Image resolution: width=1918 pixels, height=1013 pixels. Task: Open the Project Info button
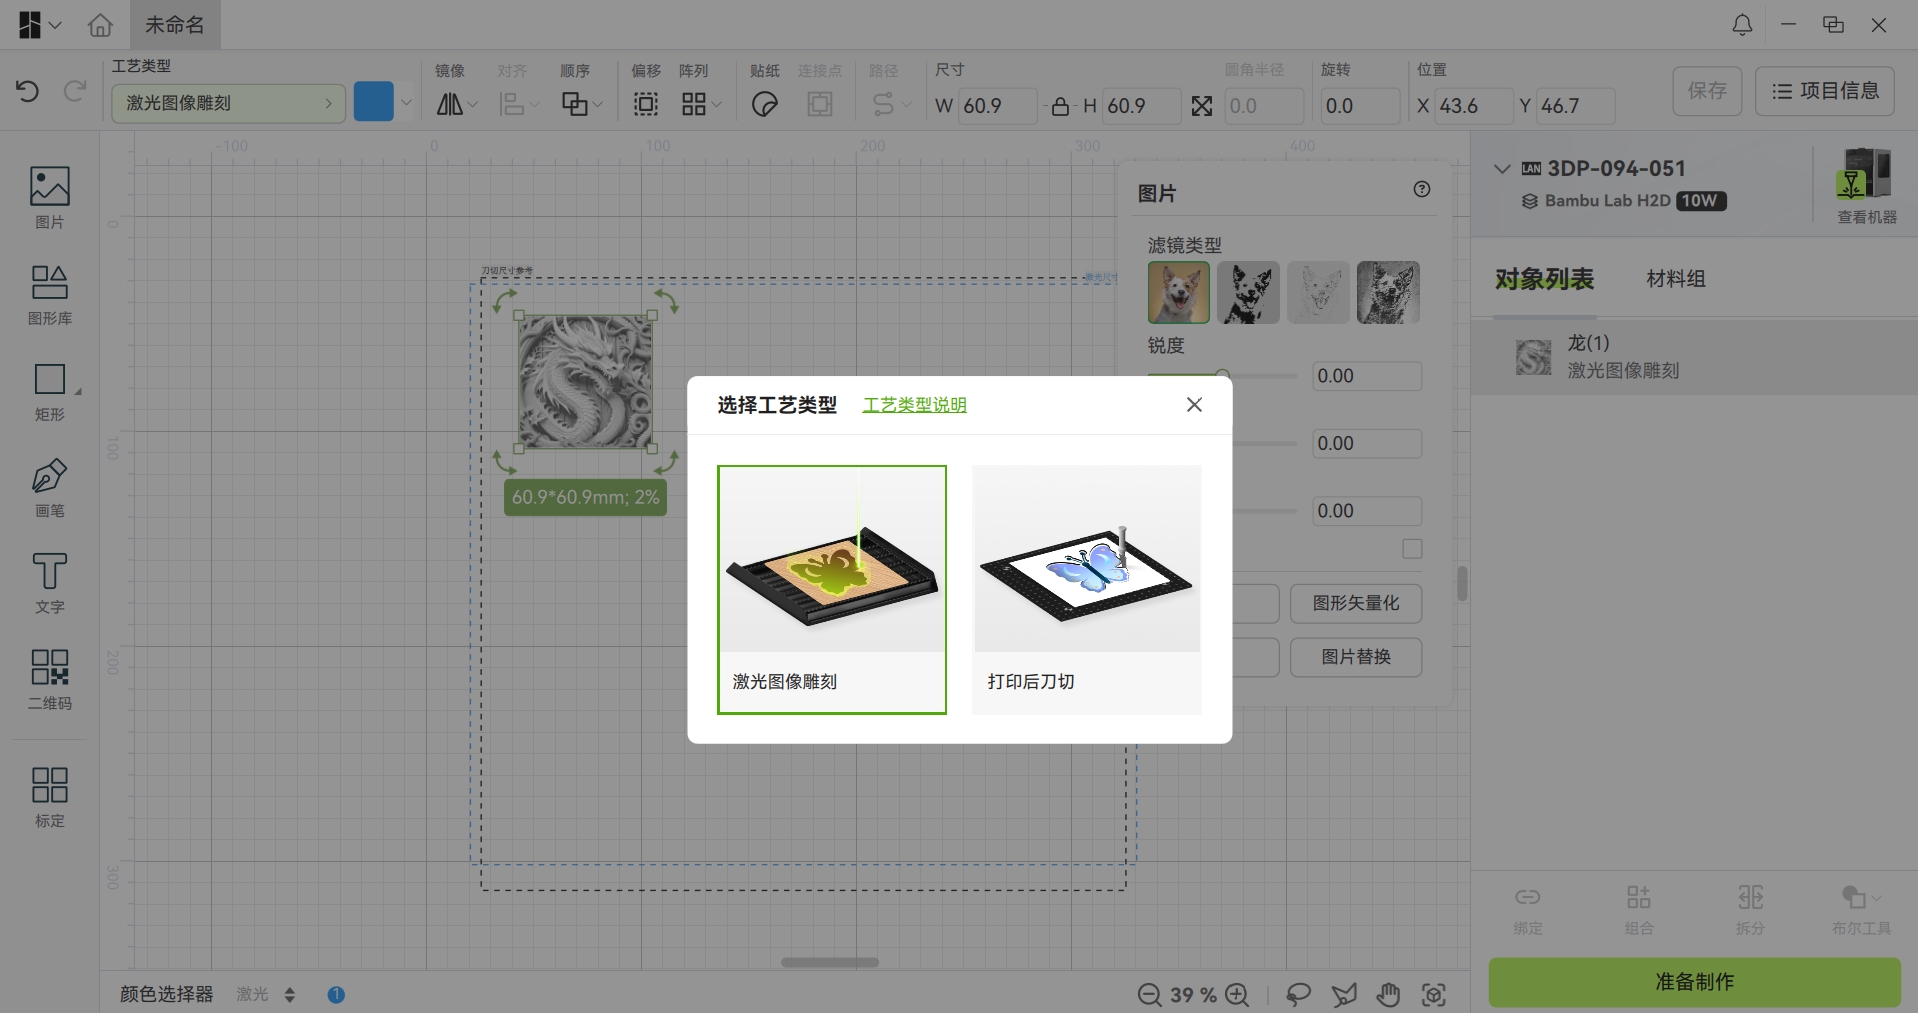(x=1825, y=91)
